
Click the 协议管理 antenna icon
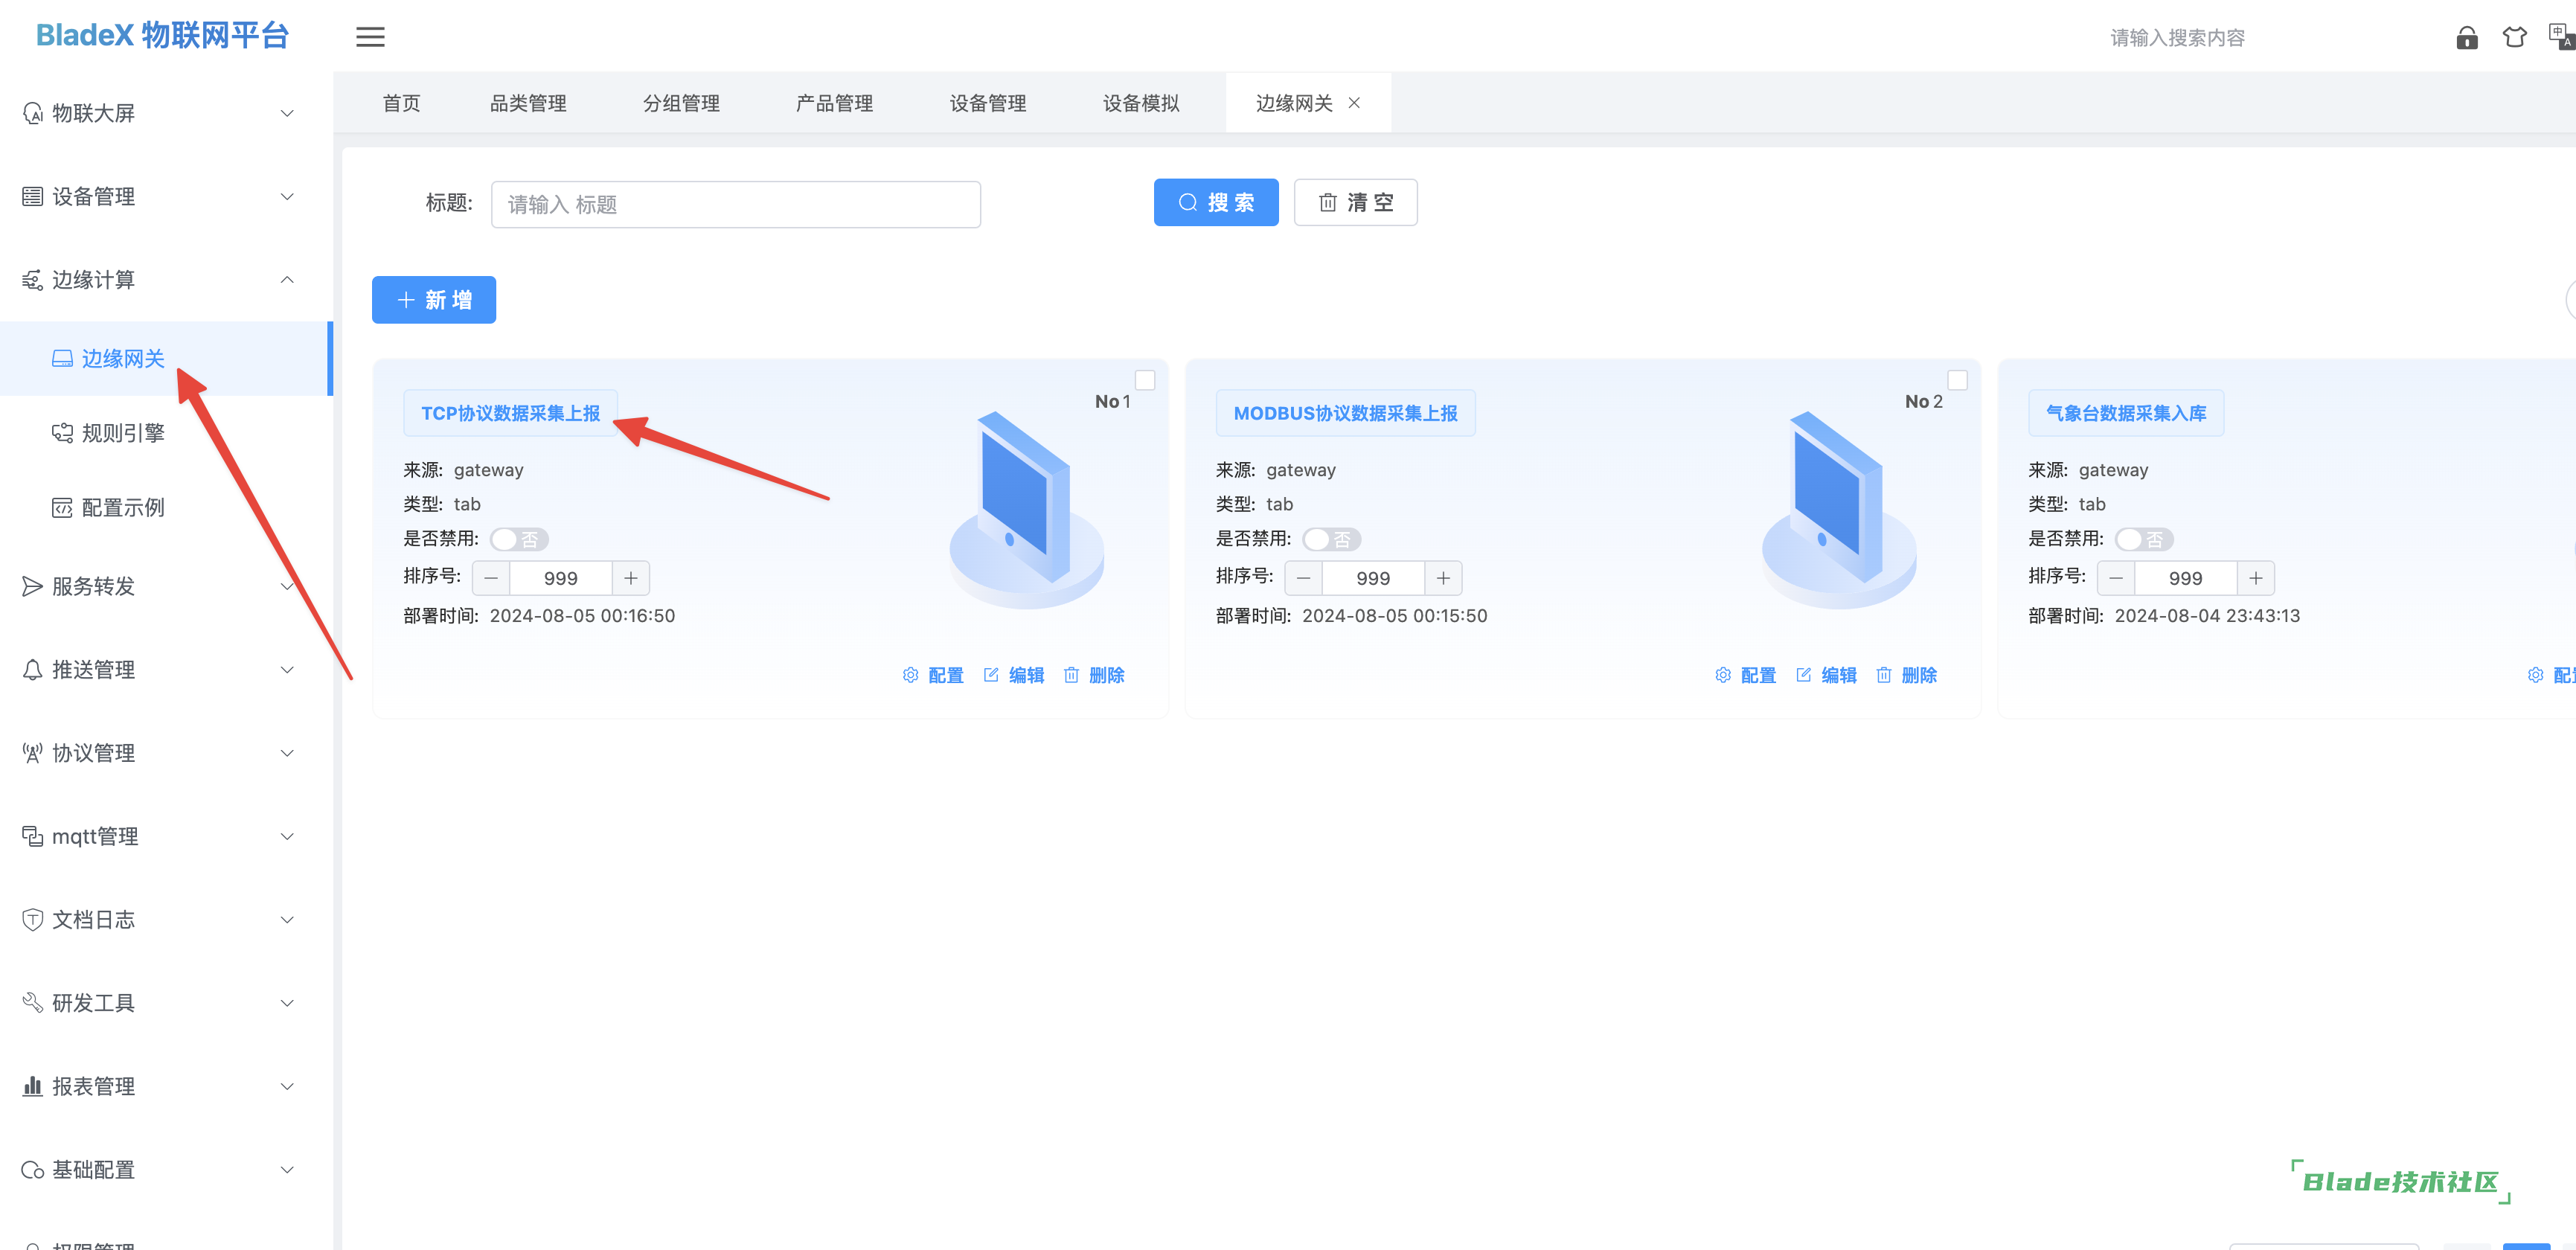point(33,753)
